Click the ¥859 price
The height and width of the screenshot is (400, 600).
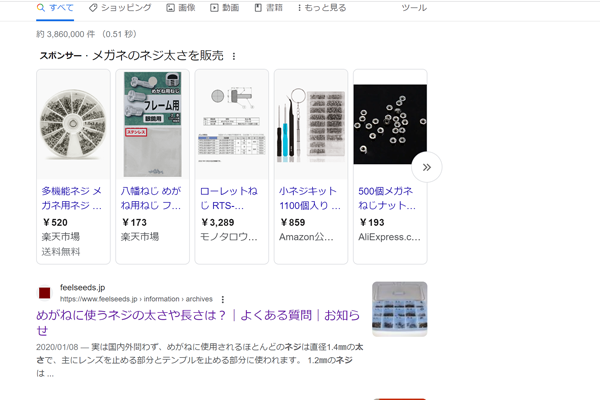click(x=293, y=222)
